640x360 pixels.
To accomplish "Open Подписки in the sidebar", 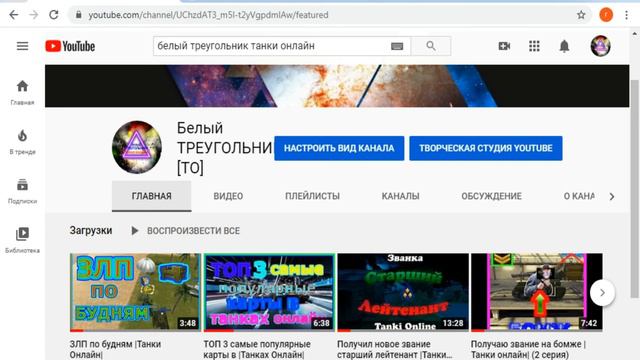I will pos(22,191).
